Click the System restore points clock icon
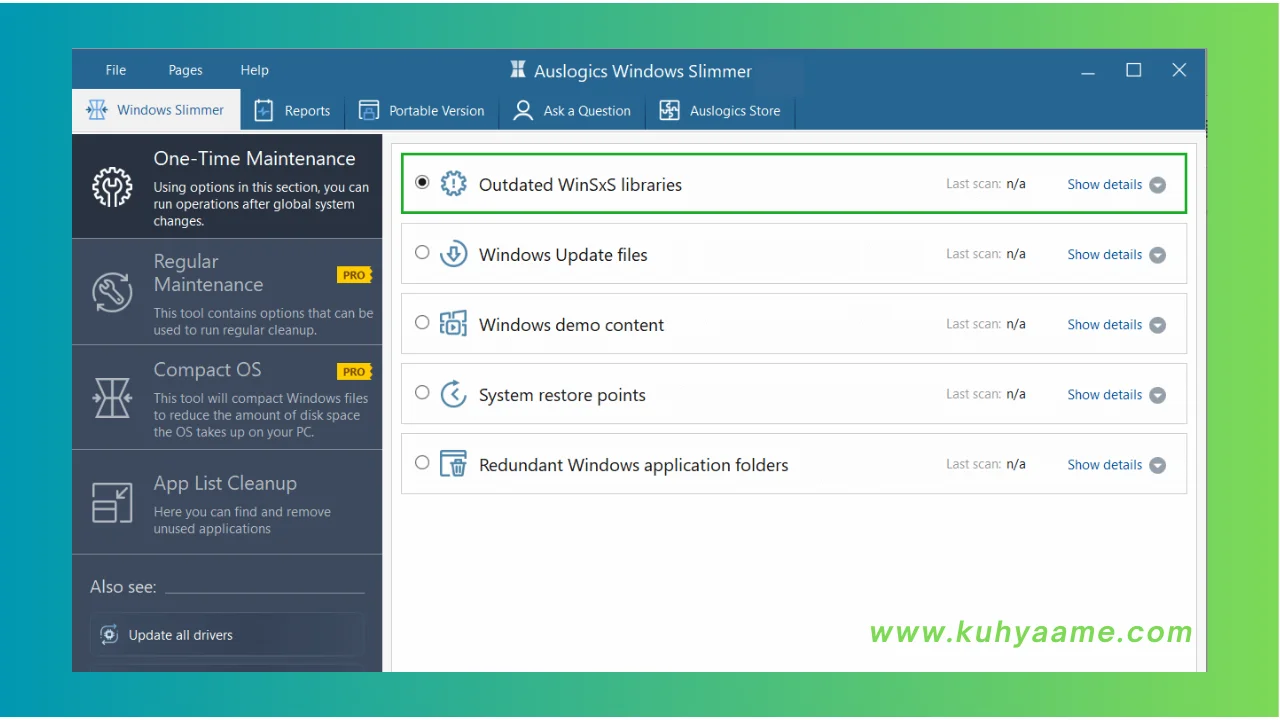This screenshot has height=720, width=1280. [454, 393]
